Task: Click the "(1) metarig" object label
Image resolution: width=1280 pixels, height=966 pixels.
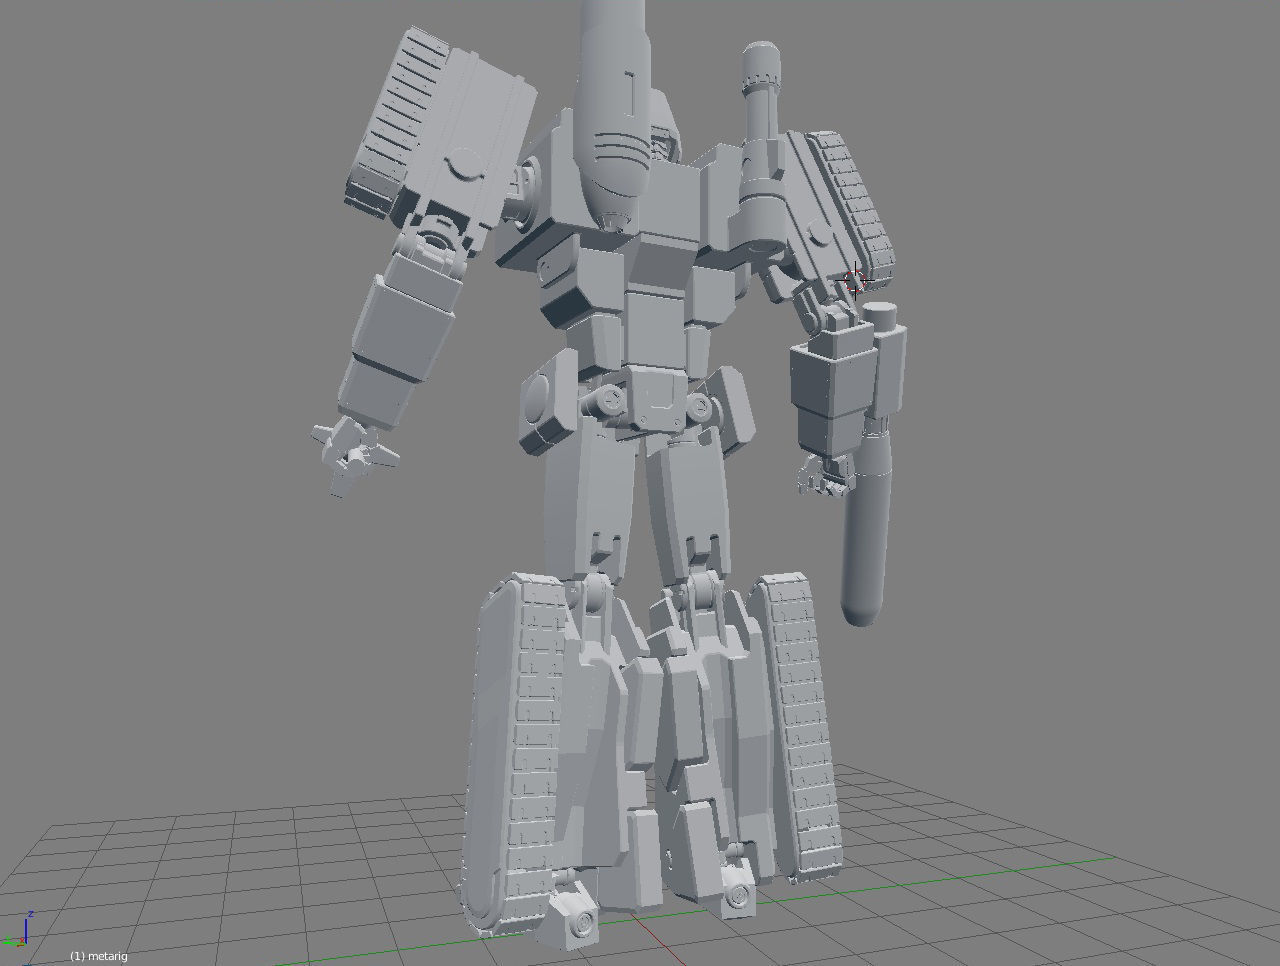Action: (x=99, y=956)
